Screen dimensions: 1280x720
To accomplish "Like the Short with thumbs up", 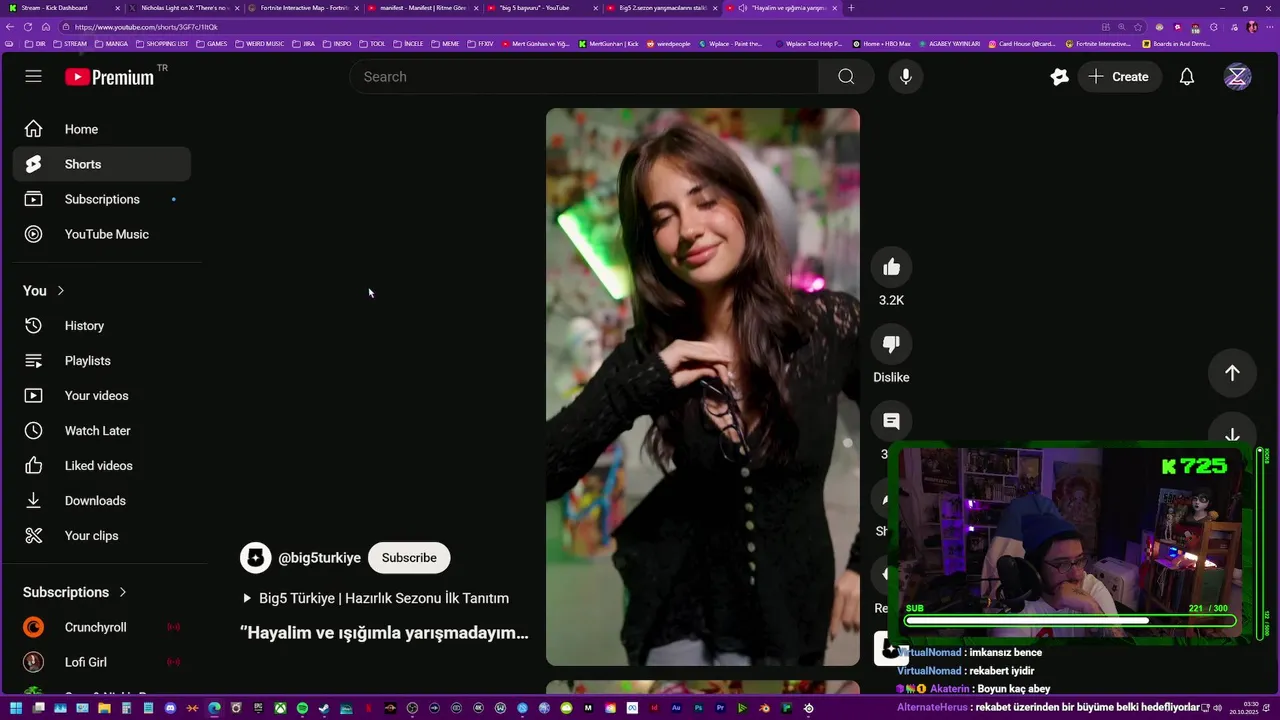I will (x=891, y=267).
